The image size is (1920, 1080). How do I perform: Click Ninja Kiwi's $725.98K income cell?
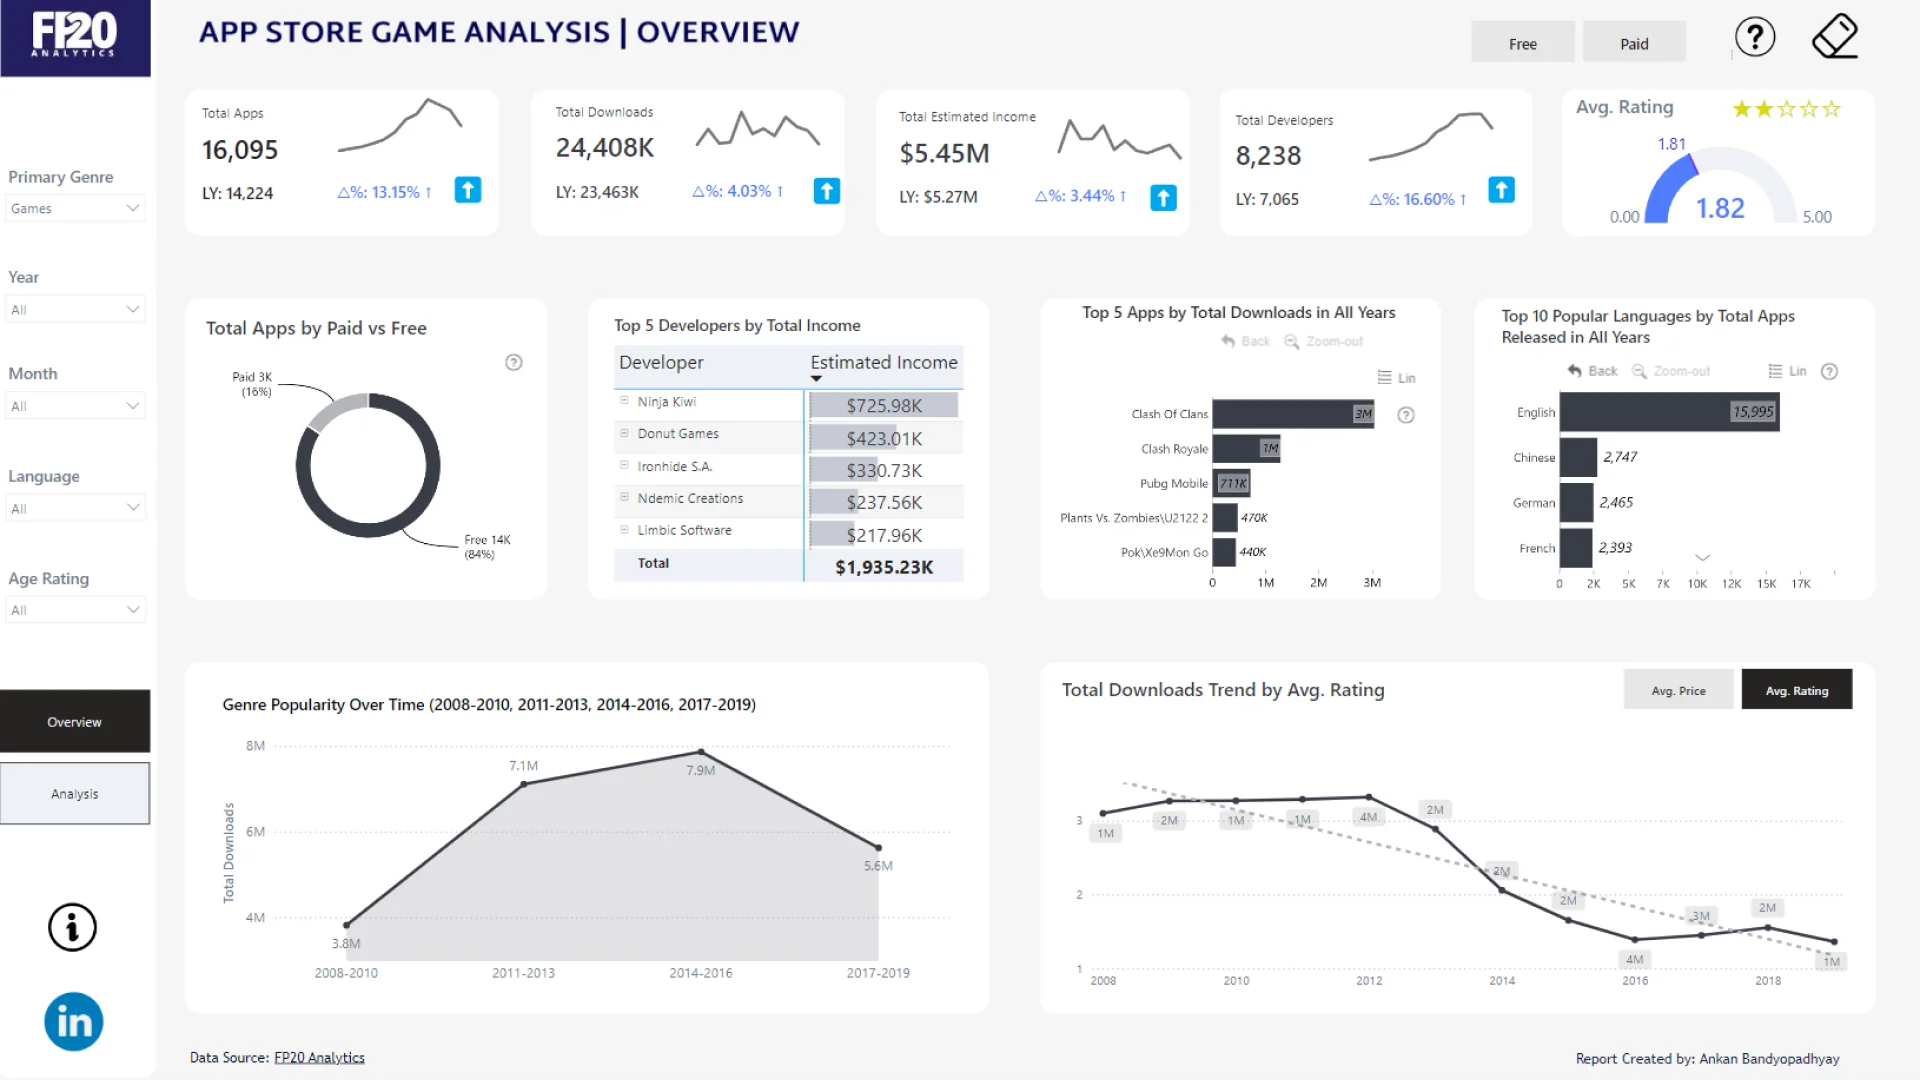click(884, 405)
